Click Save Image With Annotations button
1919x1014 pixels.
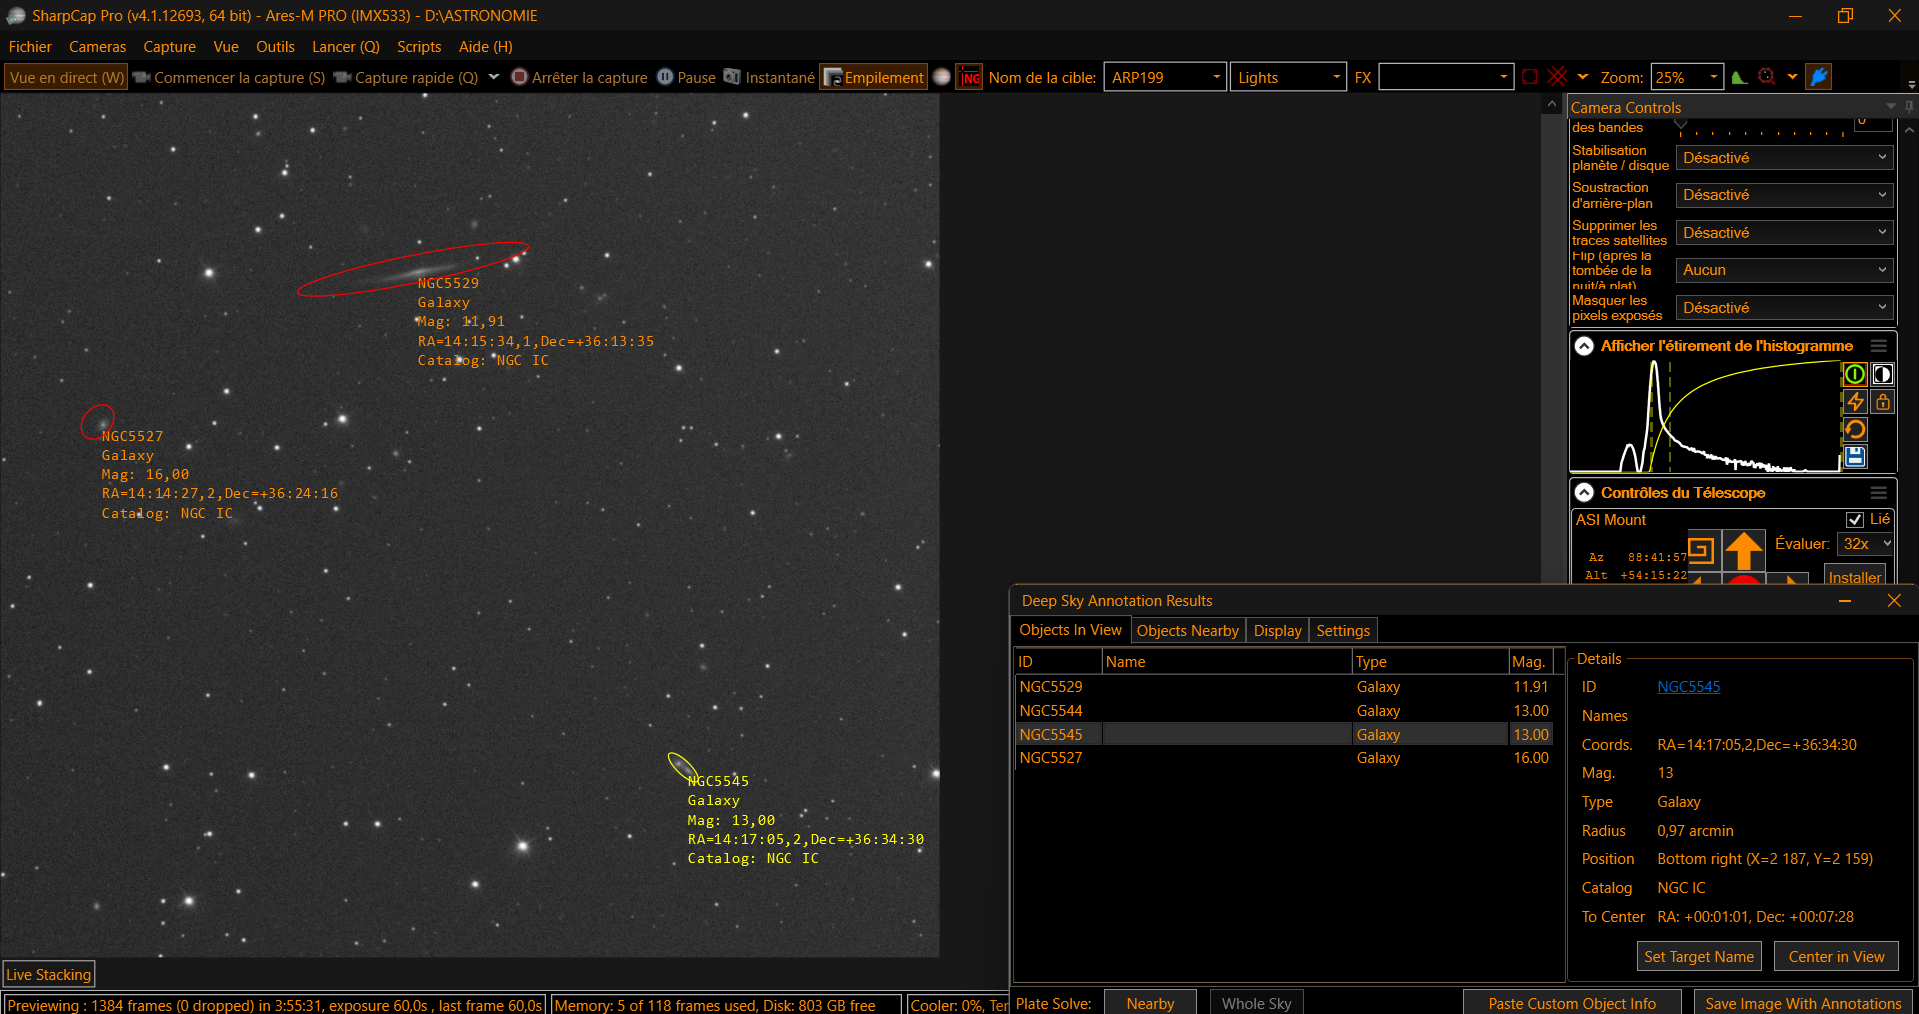point(1803,1003)
